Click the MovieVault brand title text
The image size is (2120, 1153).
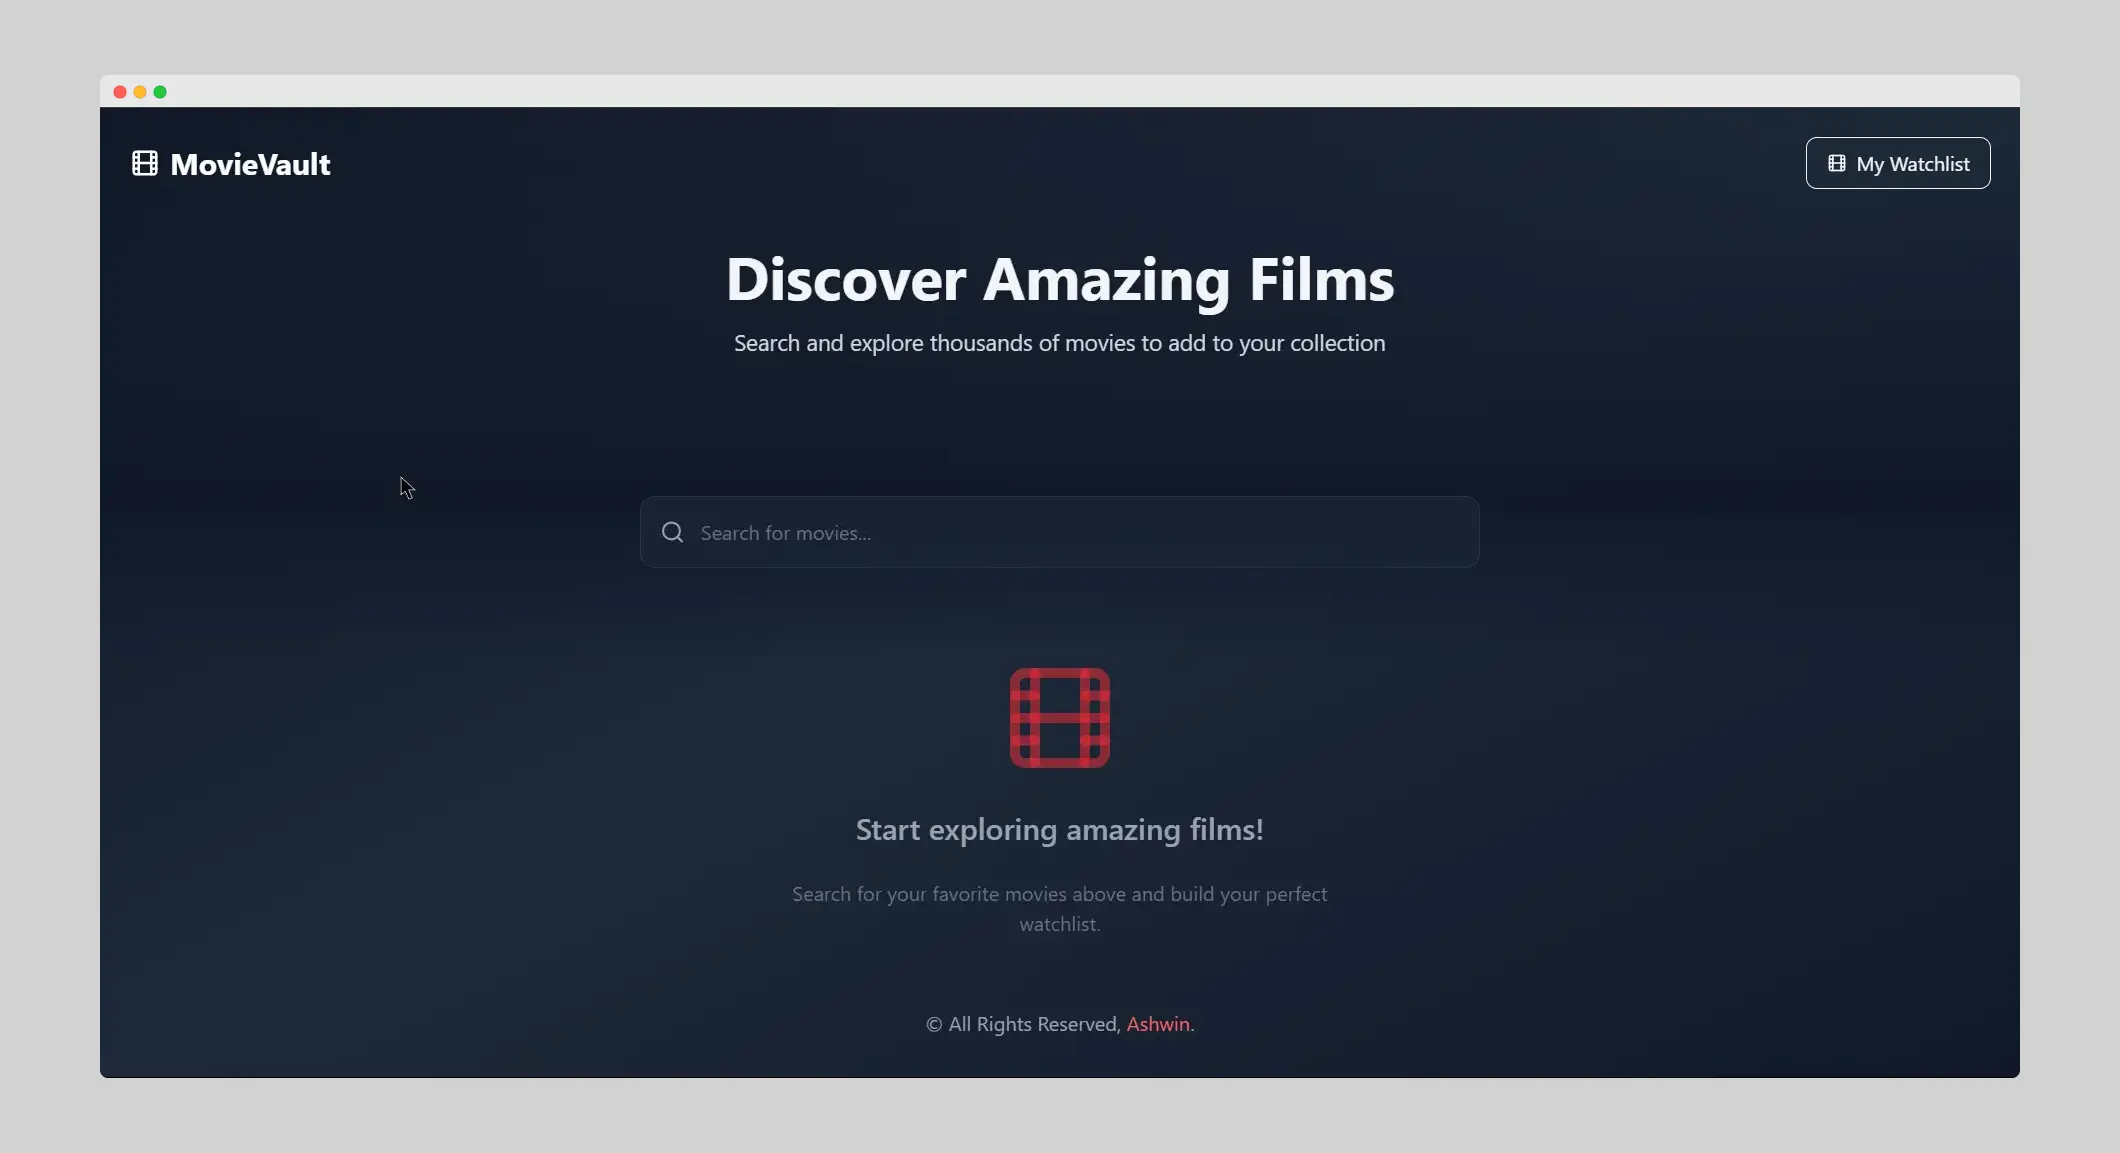(x=250, y=164)
